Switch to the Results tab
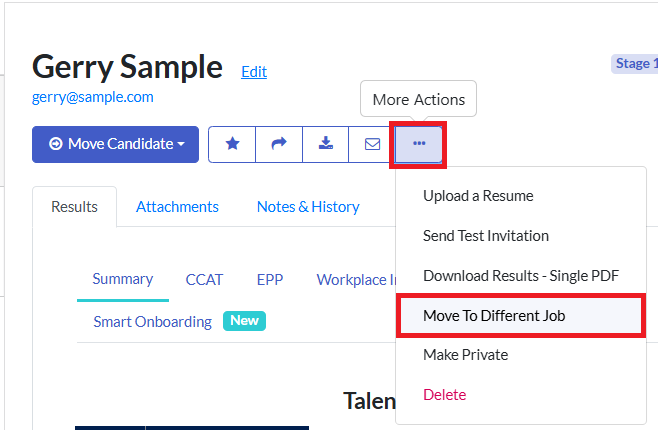Image resolution: width=658 pixels, height=430 pixels. 74,207
